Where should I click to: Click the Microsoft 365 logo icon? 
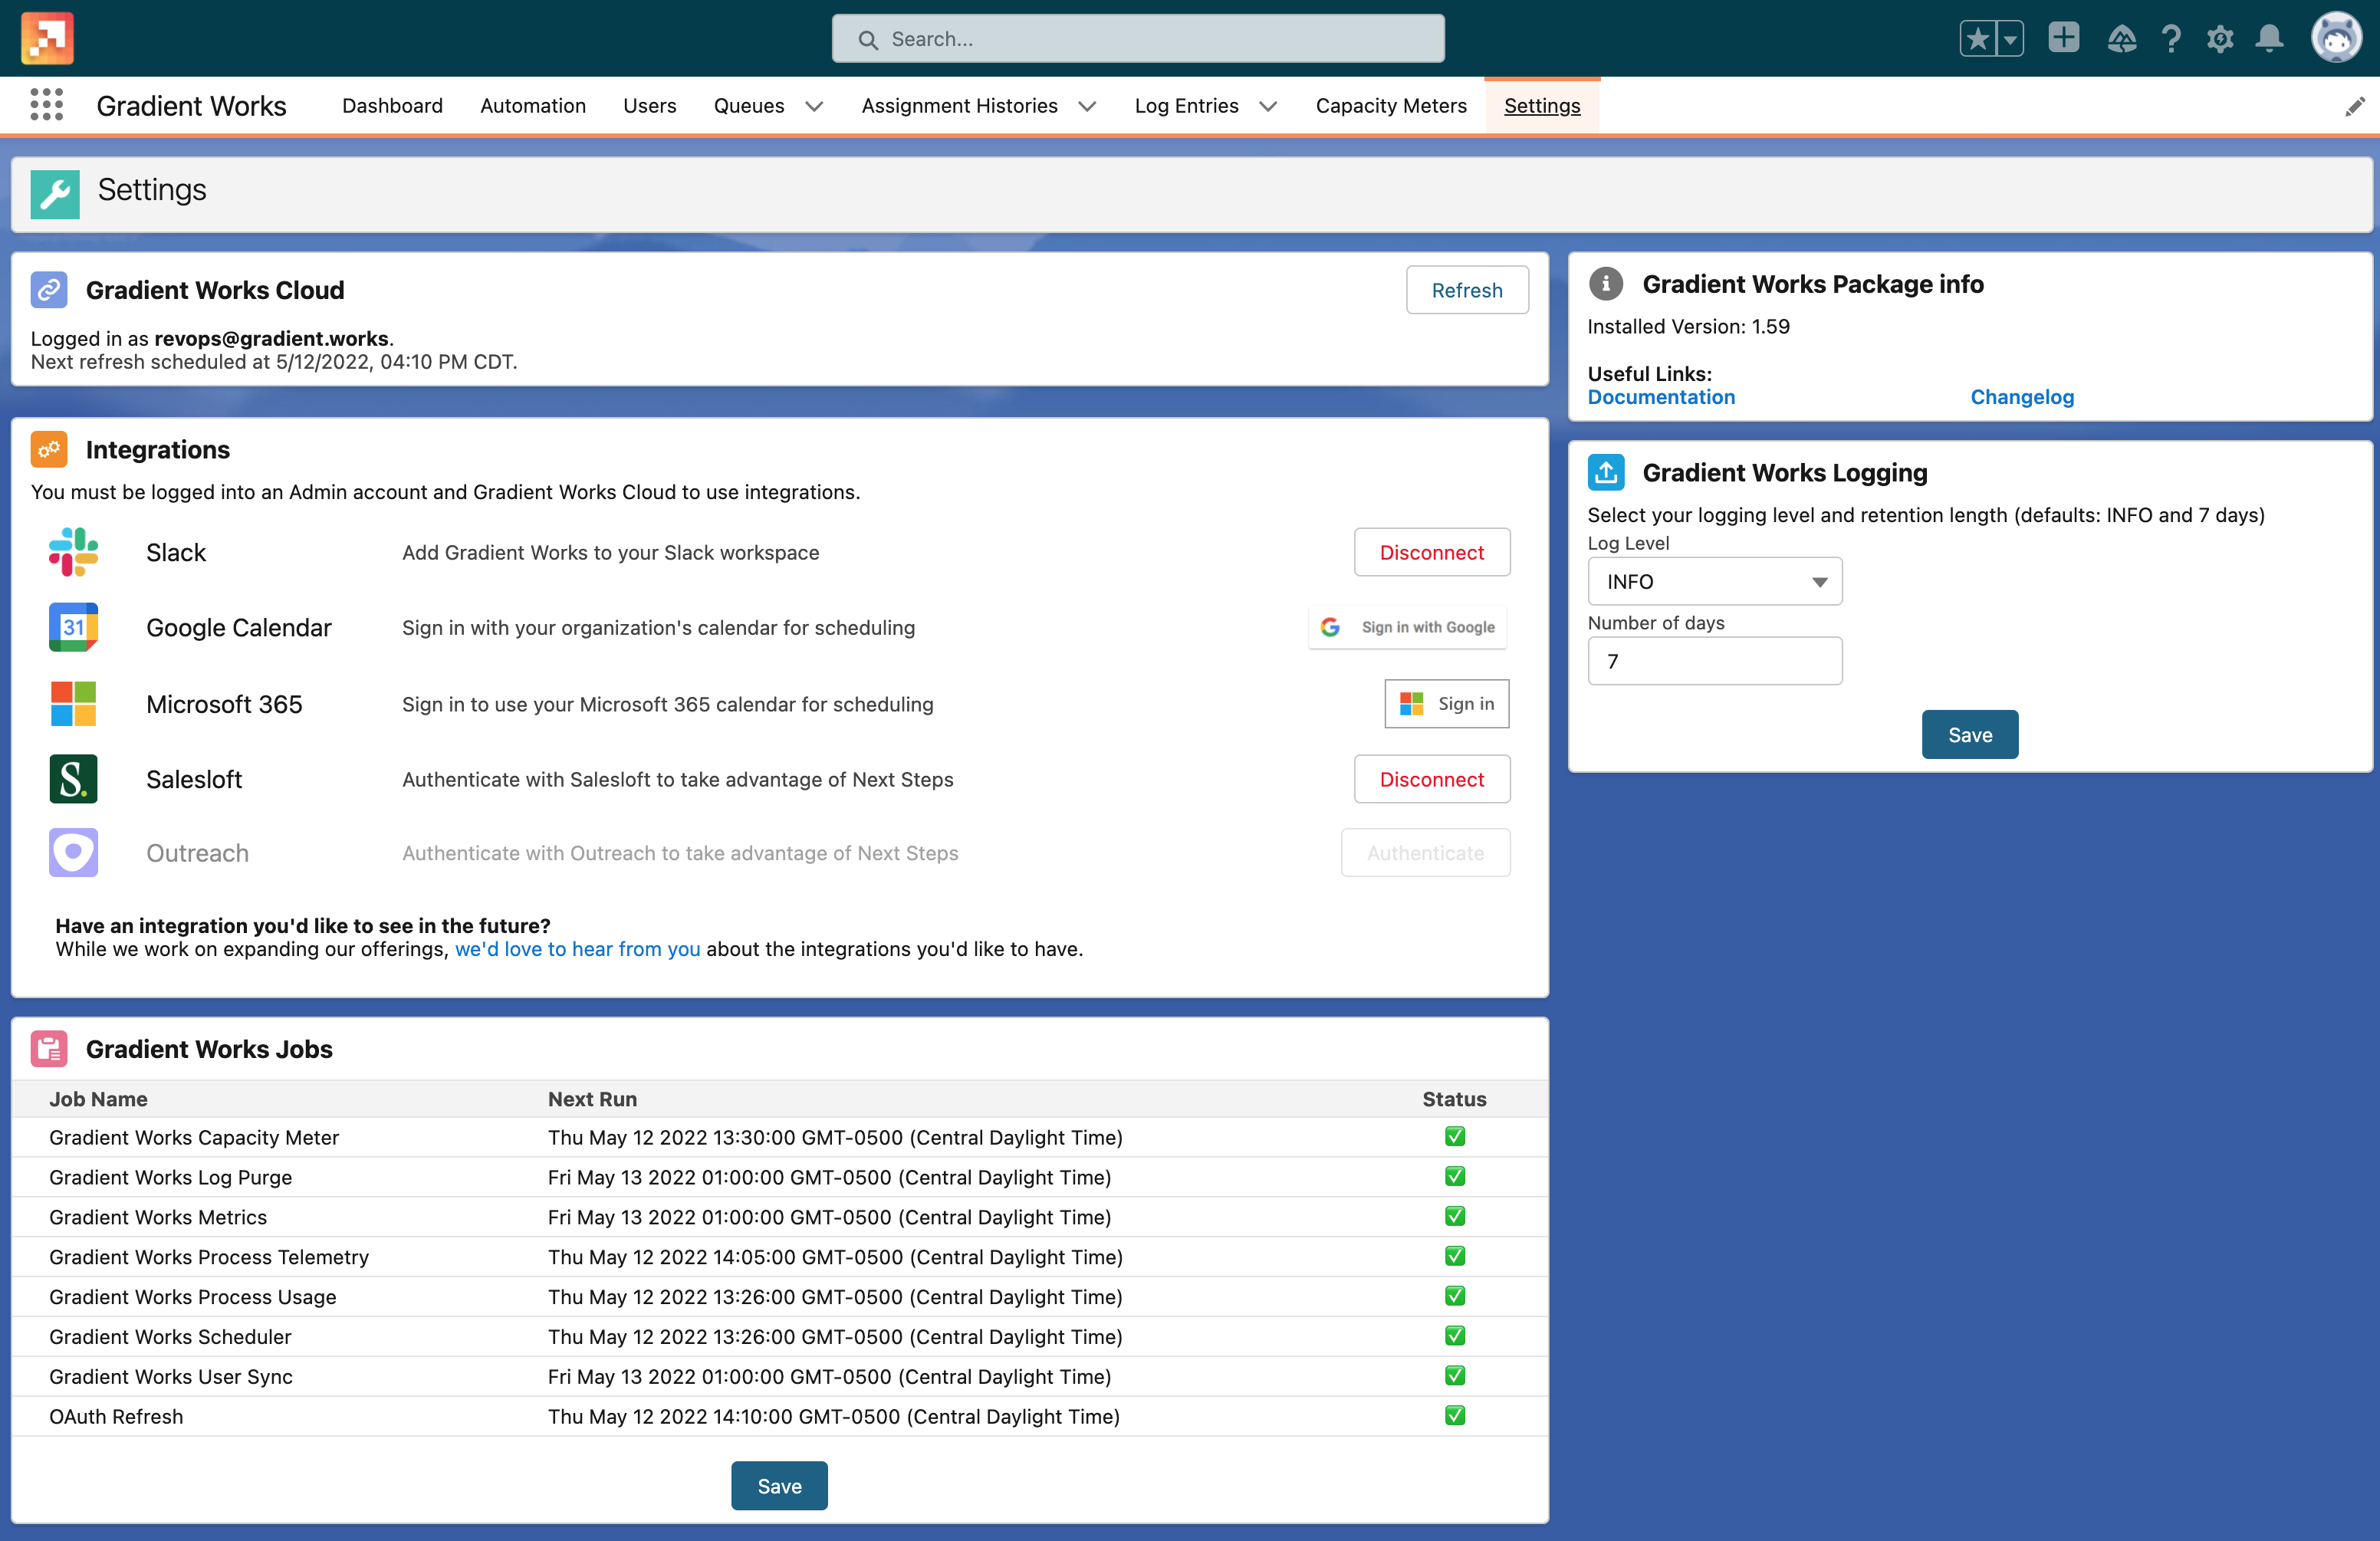tap(73, 704)
